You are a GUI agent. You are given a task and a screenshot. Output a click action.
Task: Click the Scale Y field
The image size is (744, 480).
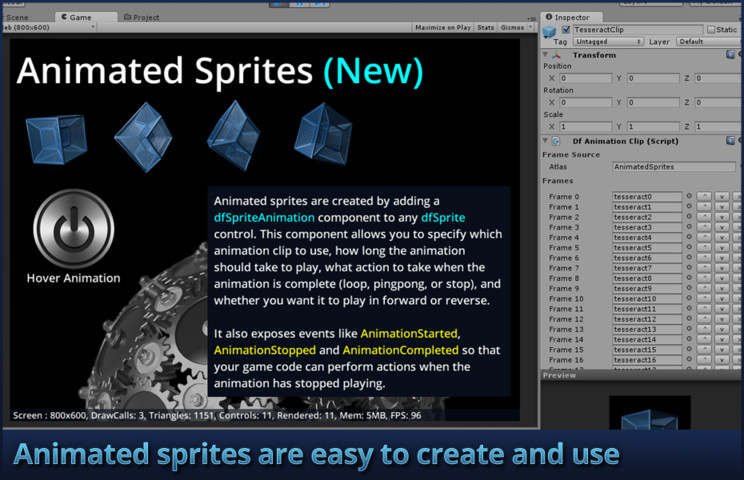(653, 127)
